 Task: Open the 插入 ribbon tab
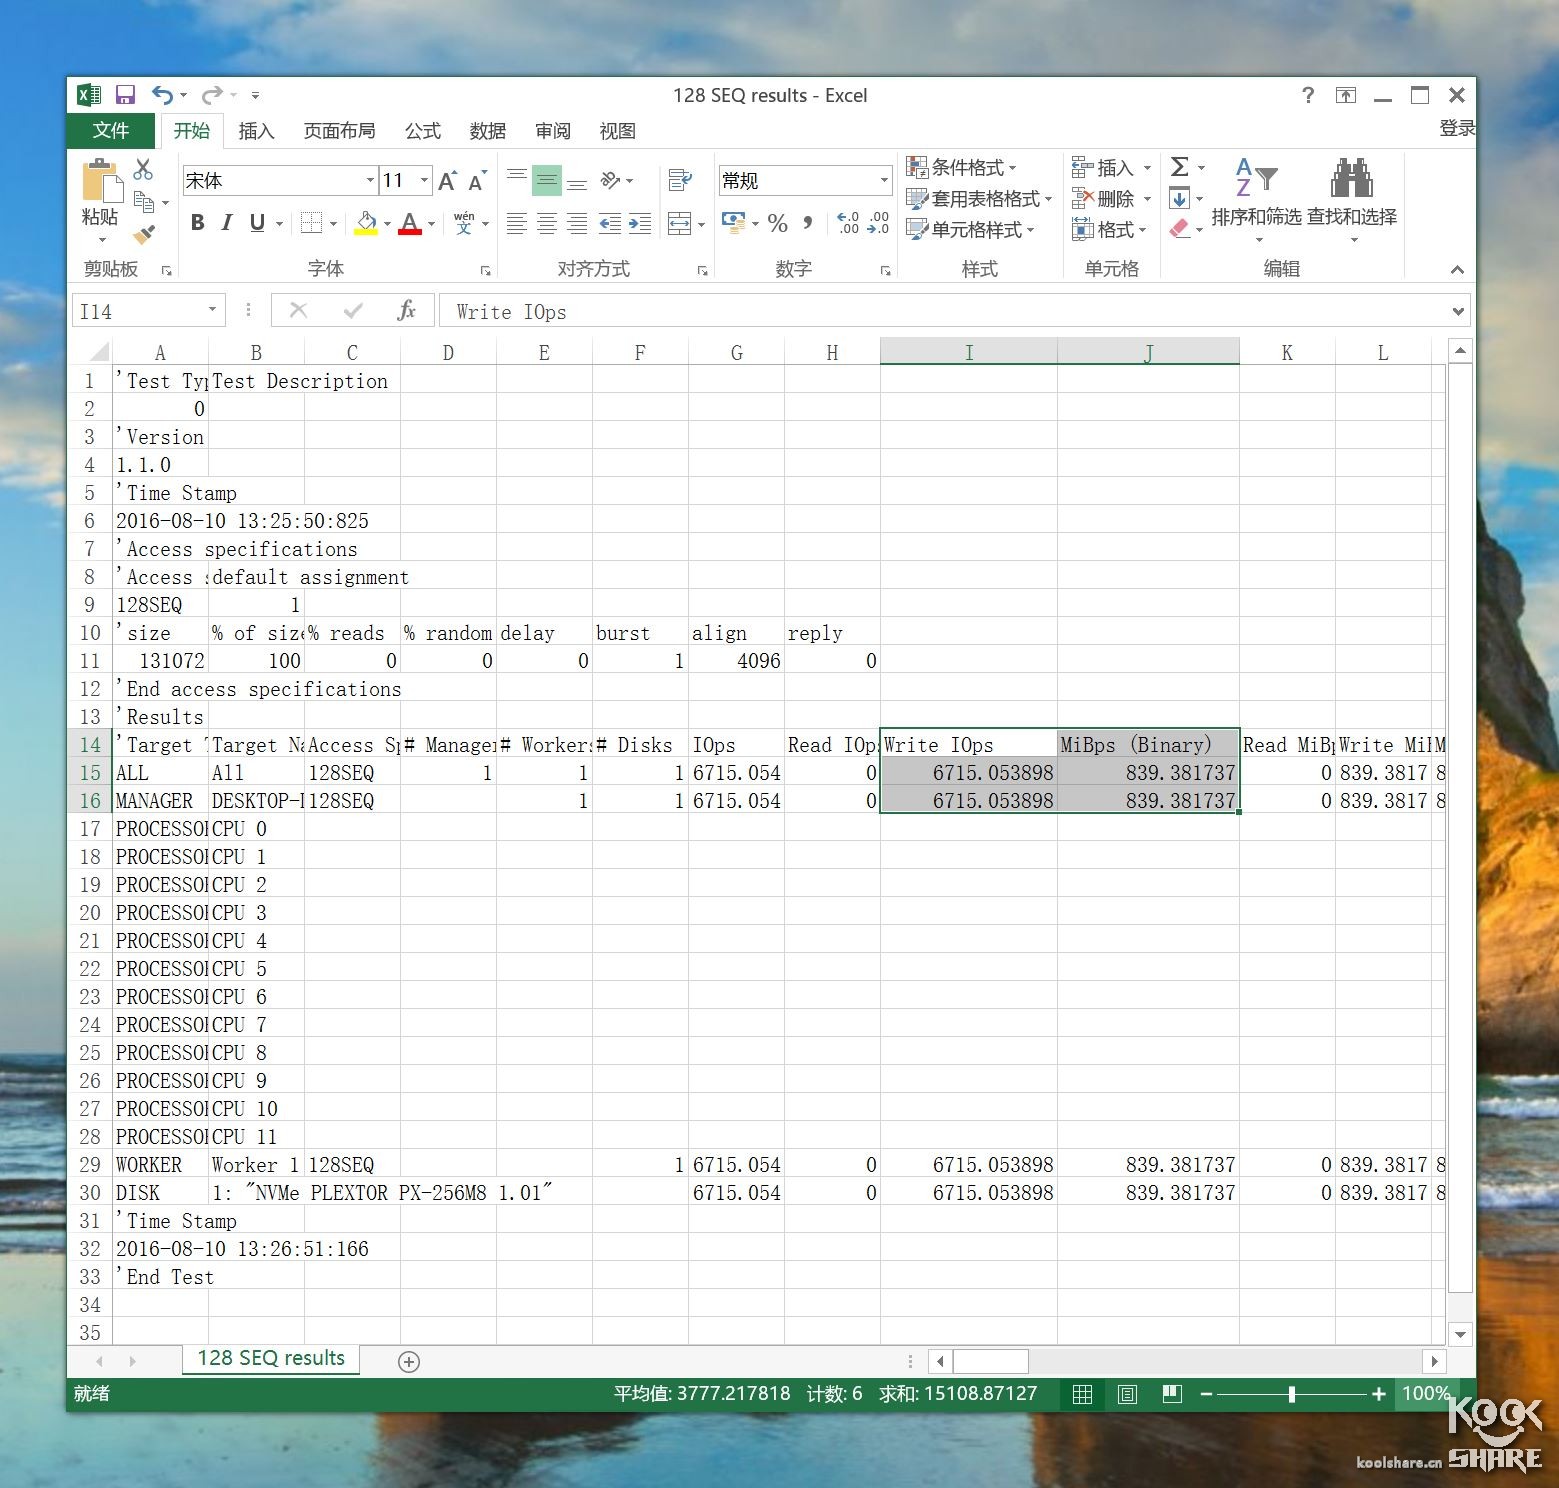(256, 131)
